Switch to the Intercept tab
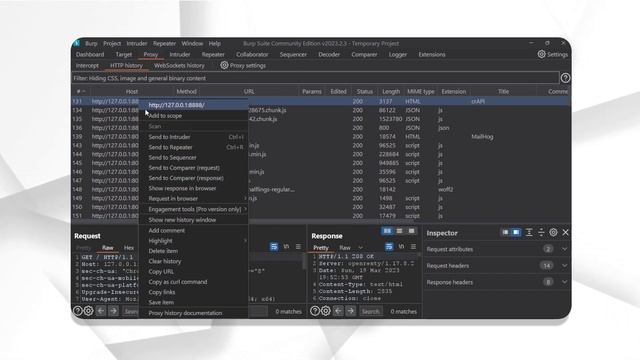 tap(87, 65)
